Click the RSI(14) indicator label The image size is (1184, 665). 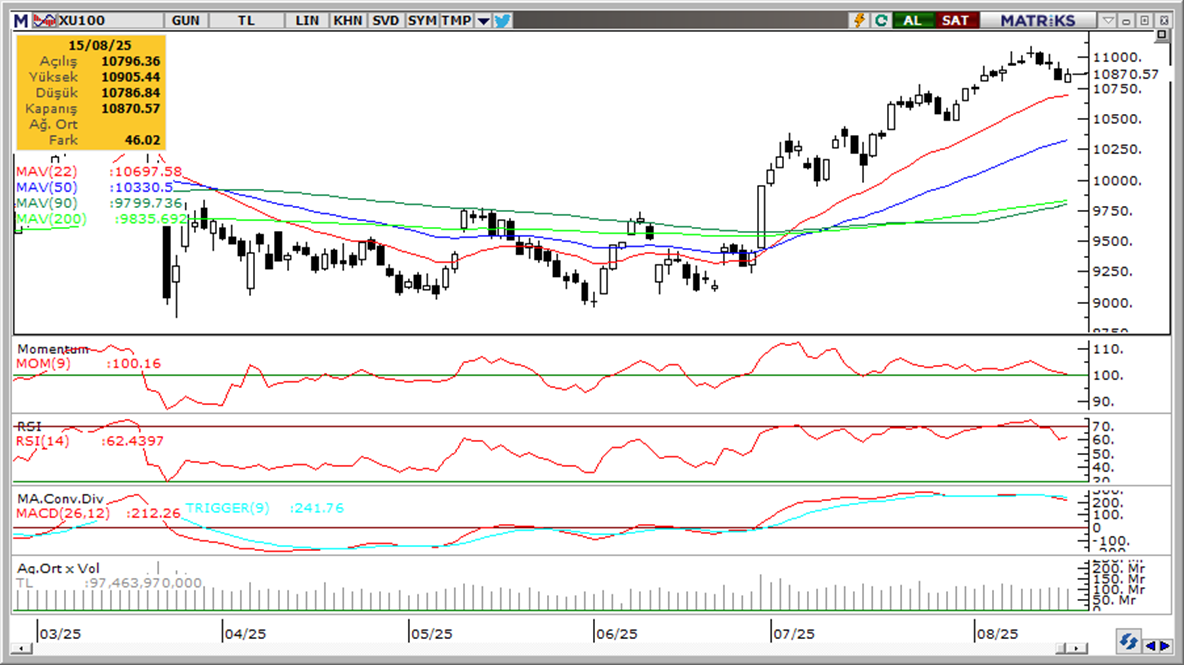pyautogui.click(x=42, y=441)
